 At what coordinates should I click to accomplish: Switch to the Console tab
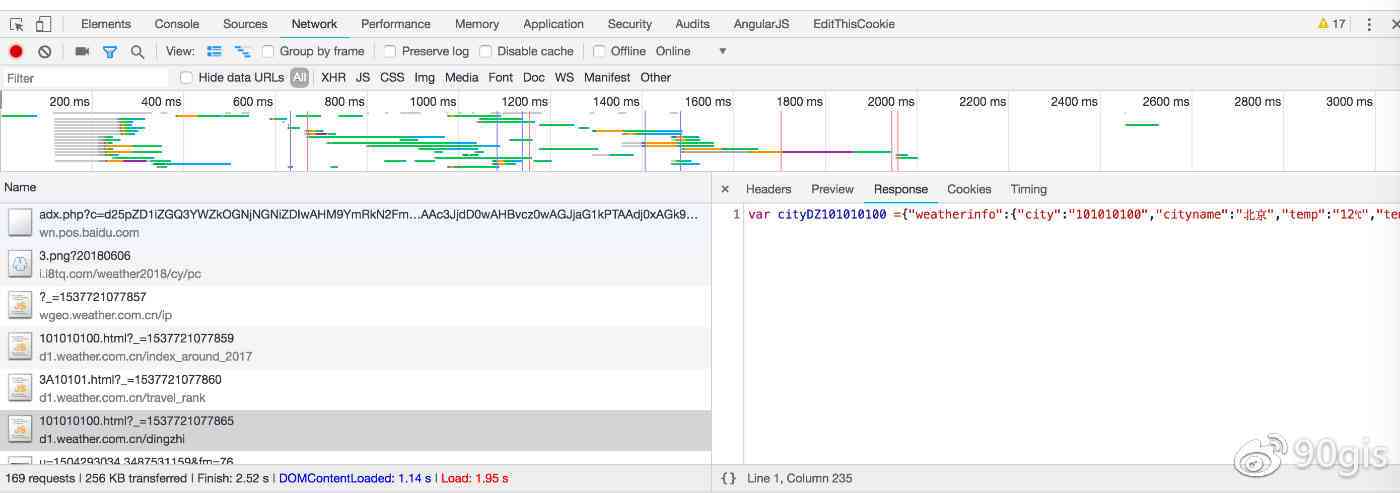[176, 24]
